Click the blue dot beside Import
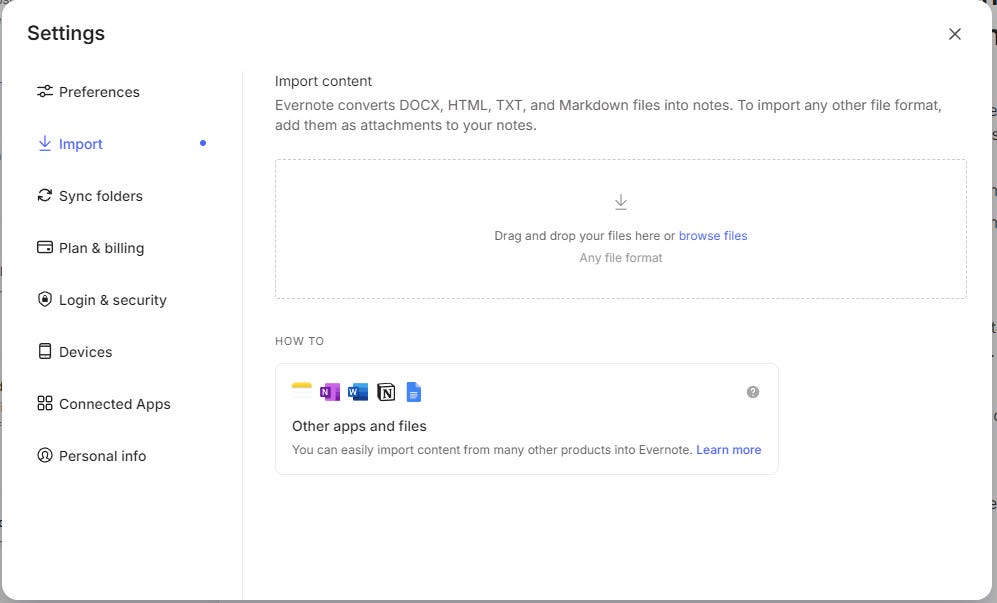 click(x=203, y=143)
